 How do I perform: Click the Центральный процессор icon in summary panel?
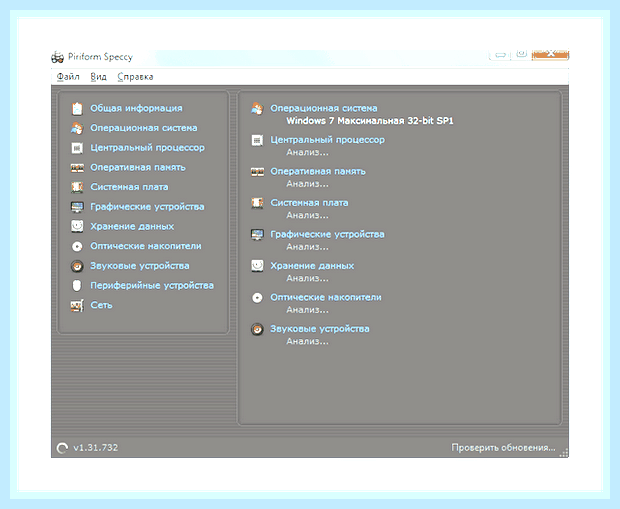(257, 140)
